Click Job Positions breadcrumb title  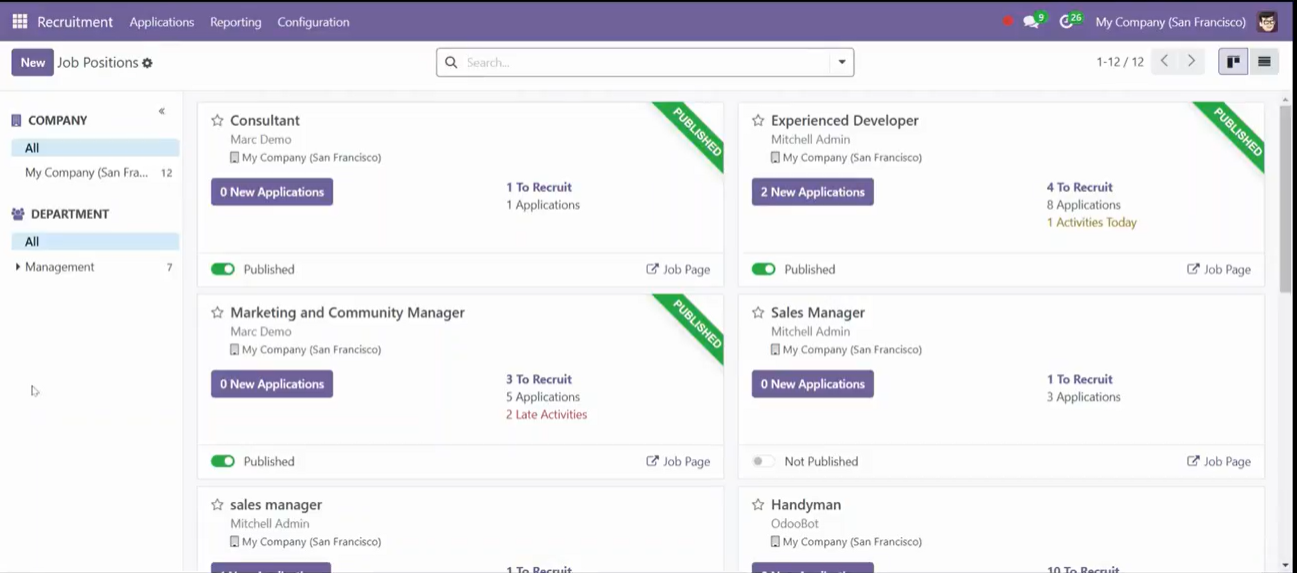[98, 62]
